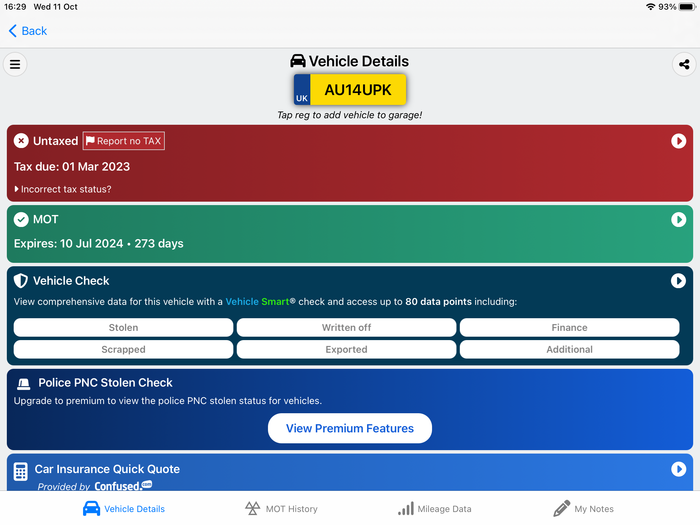Screen dimensions: 700x525
Task: Open Untaxed details with the arrow
Action: click(679, 141)
